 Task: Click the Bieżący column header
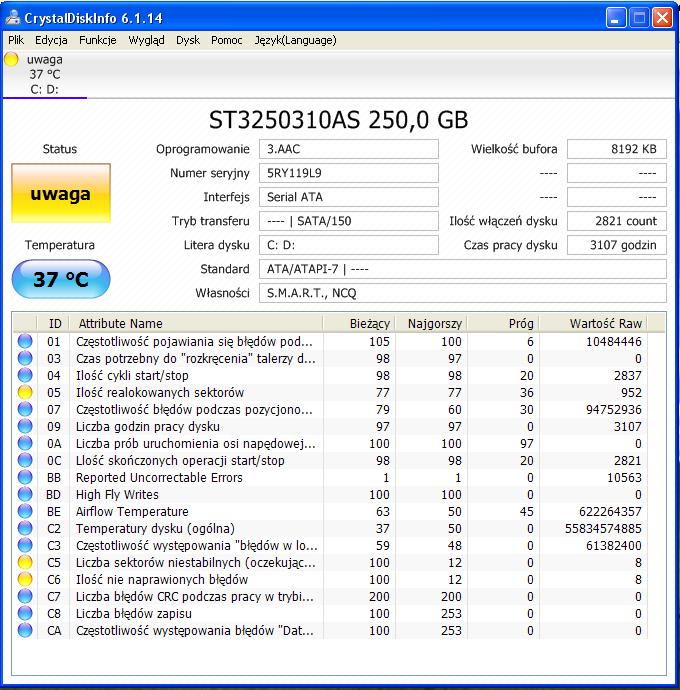click(x=359, y=323)
